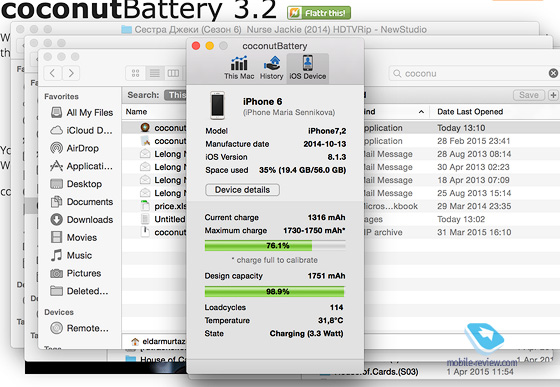Click the Flattr this! button

319,13
